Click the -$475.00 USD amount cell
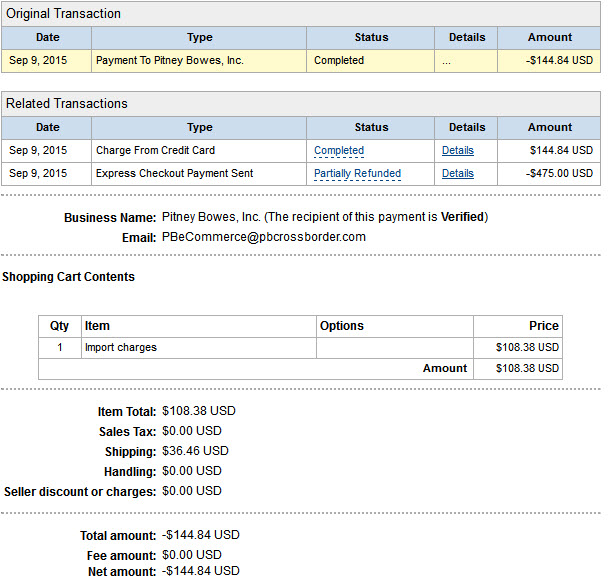 (549, 173)
